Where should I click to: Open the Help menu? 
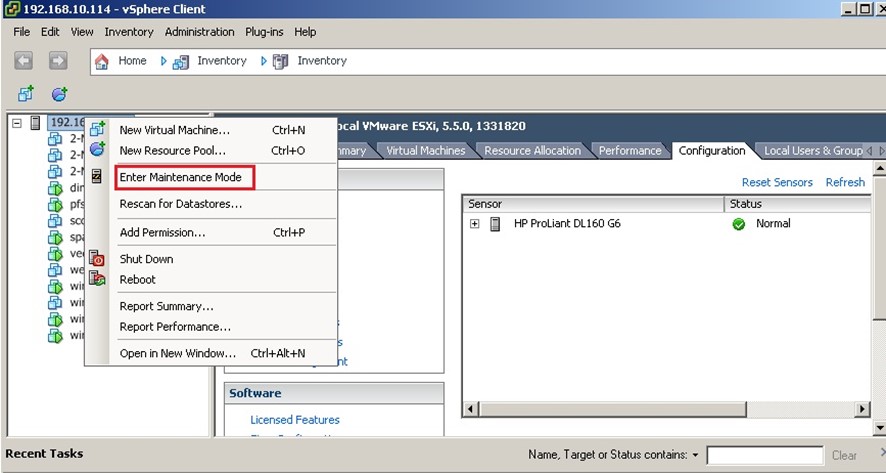305,32
